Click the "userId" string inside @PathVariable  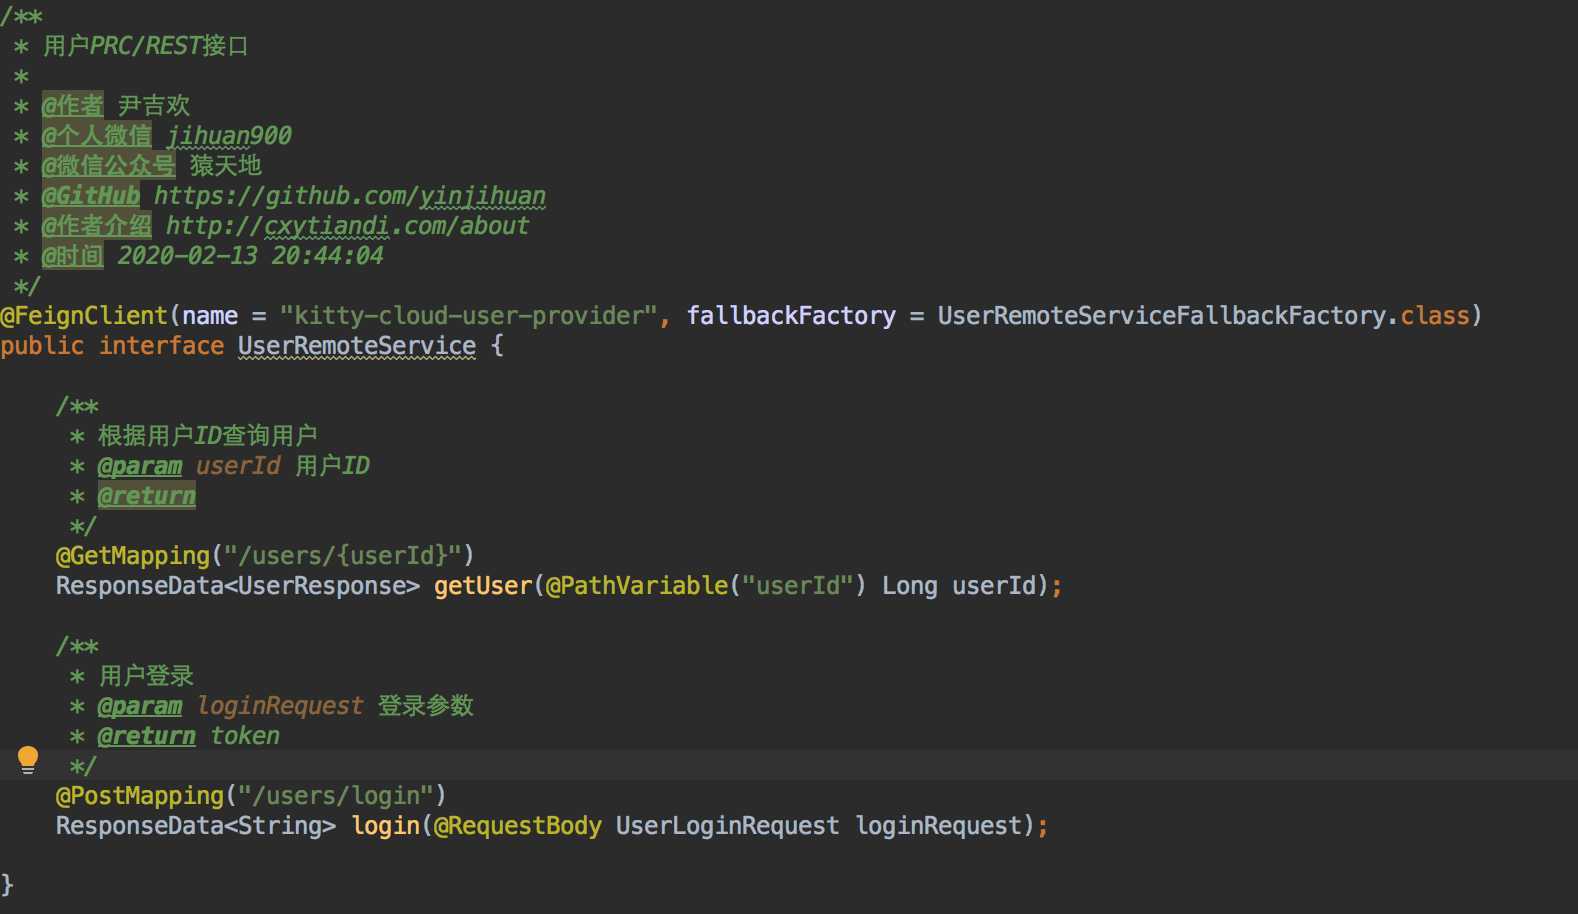(797, 586)
